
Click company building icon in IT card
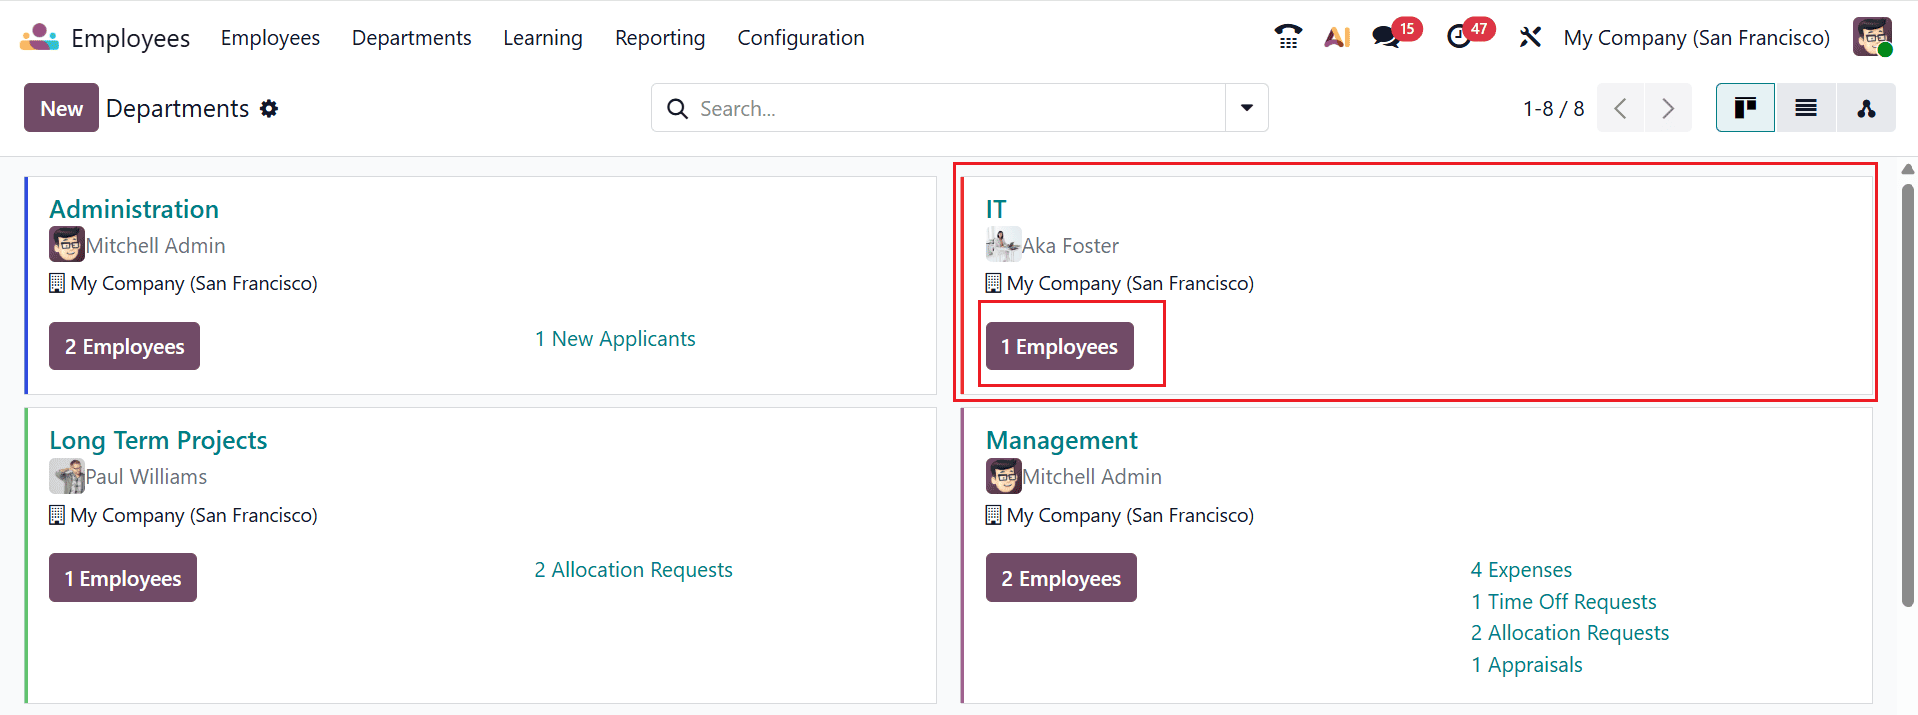click(993, 283)
